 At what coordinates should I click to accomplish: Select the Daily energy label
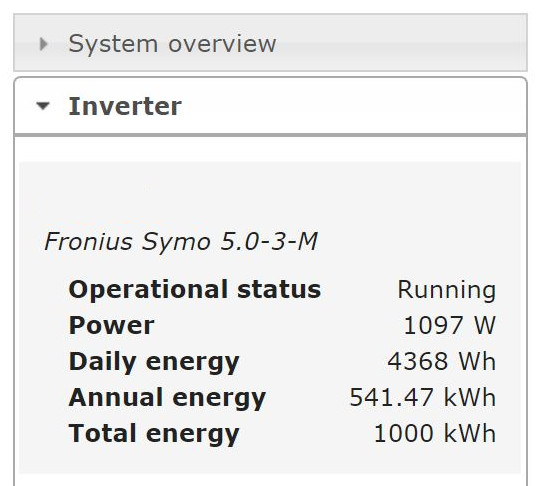pos(154,362)
